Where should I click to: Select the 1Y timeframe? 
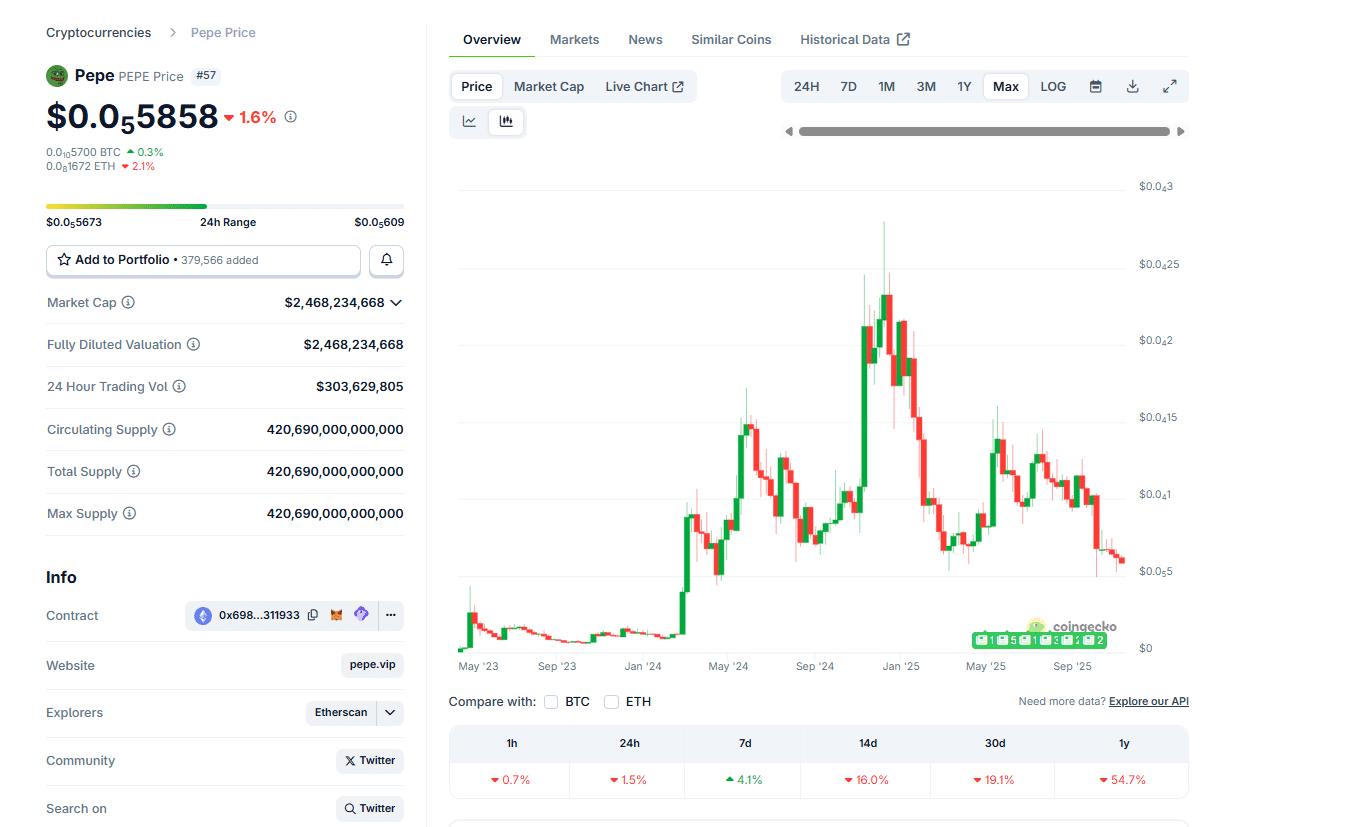click(x=964, y=86)
